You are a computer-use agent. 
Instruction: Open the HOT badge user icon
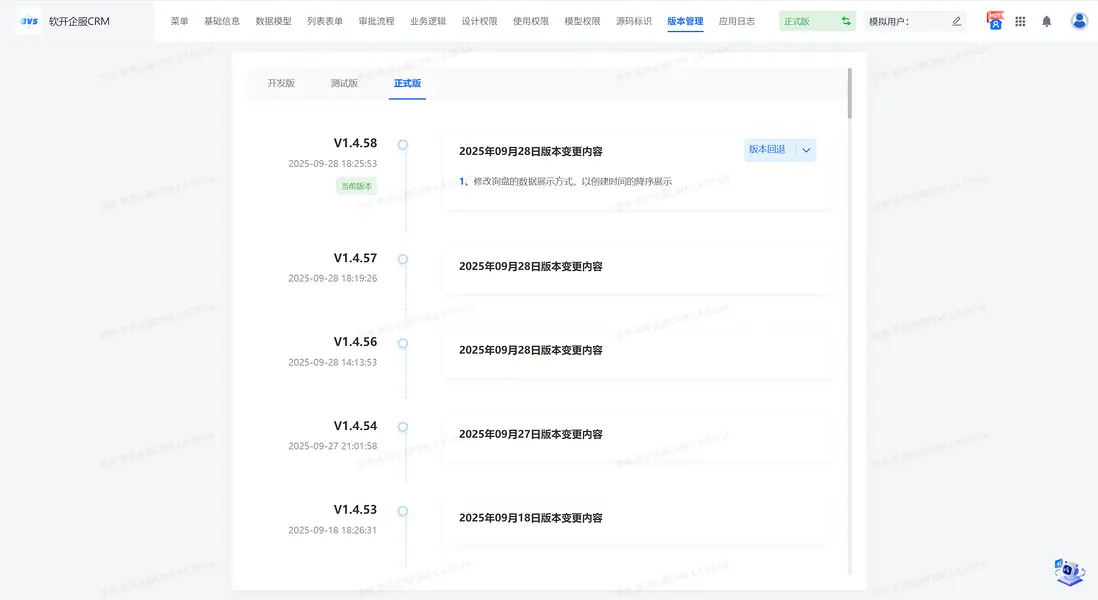[x=994, y=20]
